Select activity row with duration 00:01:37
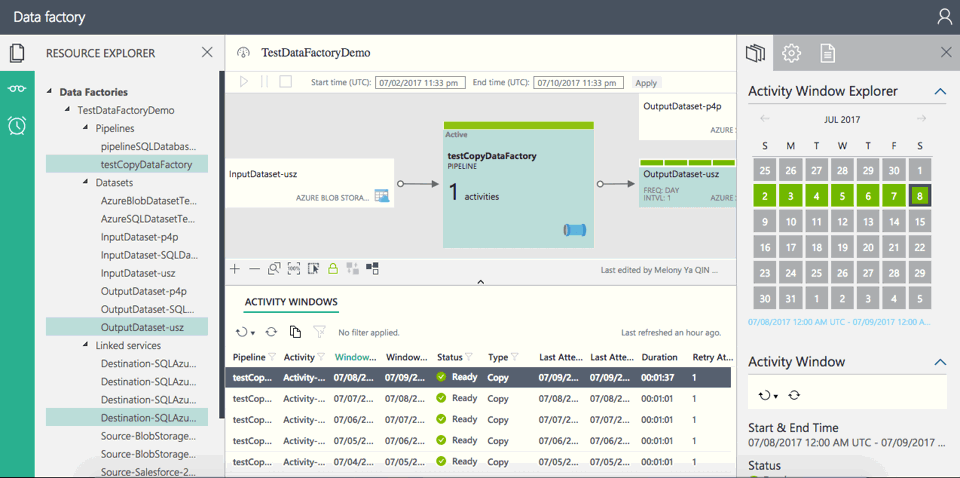 [x=478, y=378]
